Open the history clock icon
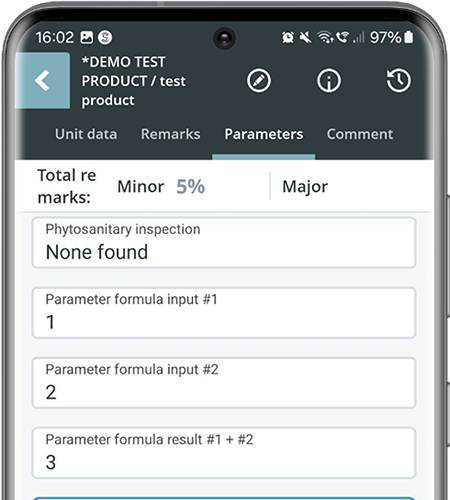The width and height of the screenshot is (450, 500). point(399,81)
